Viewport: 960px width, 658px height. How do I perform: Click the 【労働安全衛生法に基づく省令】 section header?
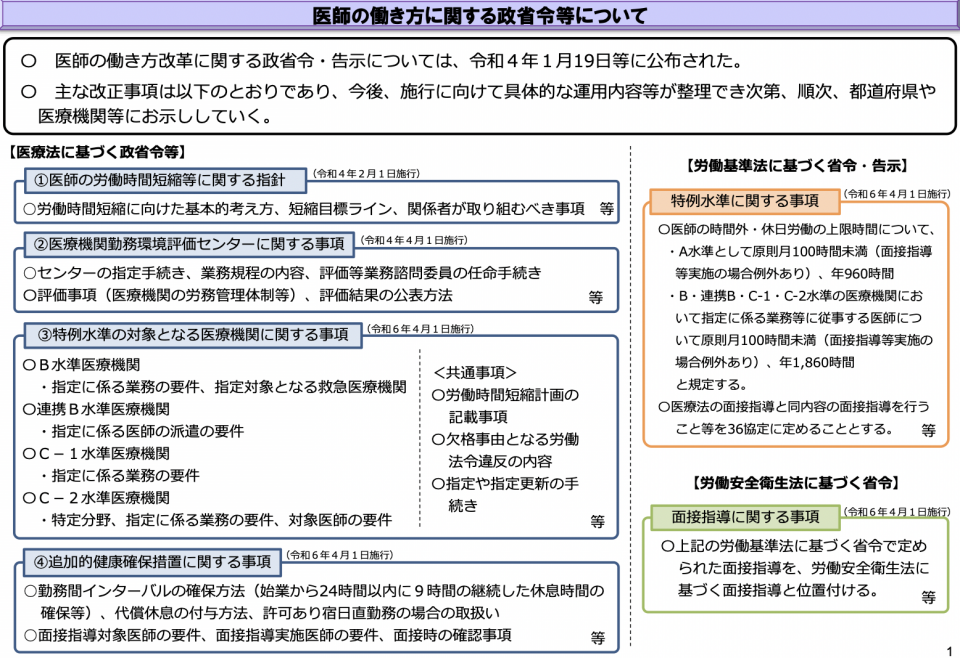[x=797, y=483]
